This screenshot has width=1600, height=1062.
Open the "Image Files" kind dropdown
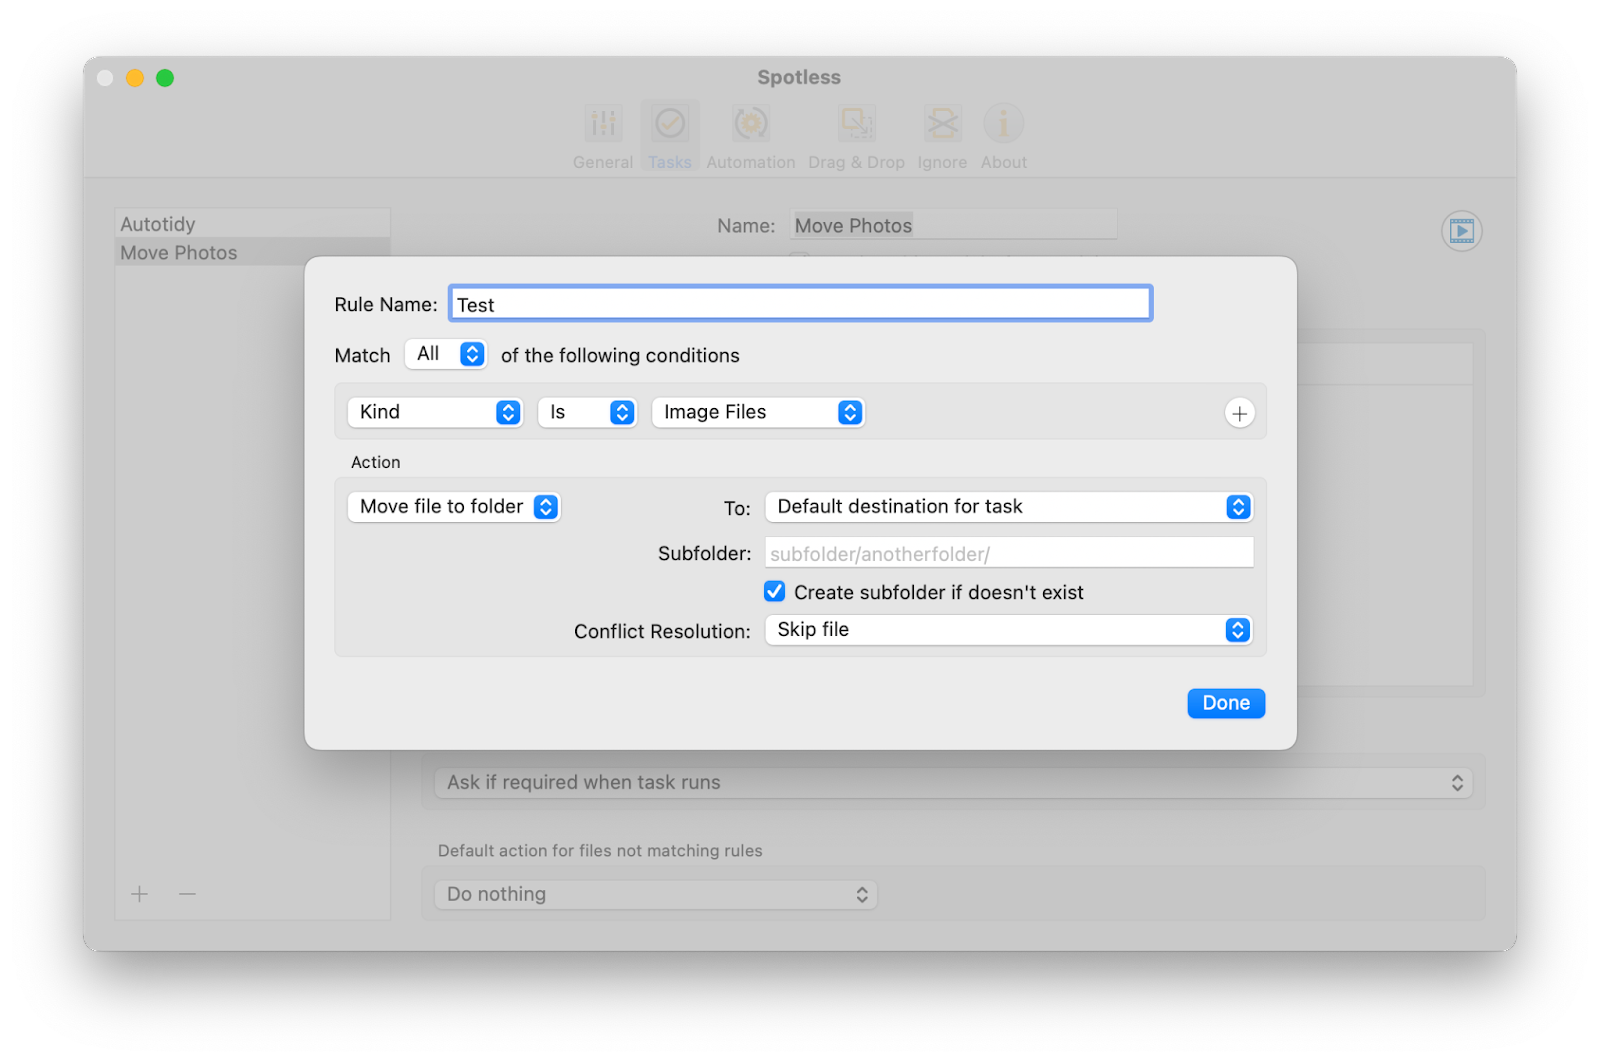point(757,412)
